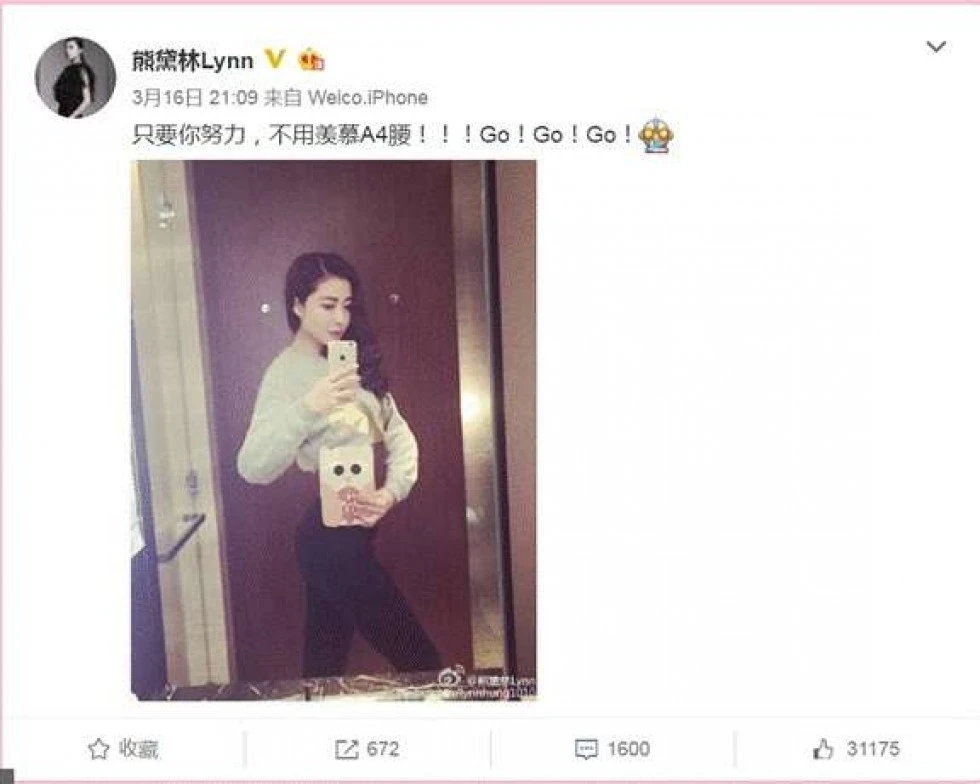Expand the 1600 comments section
This screenshot has height=784, width=980.
pyautogui.click(x=612, y=749)
